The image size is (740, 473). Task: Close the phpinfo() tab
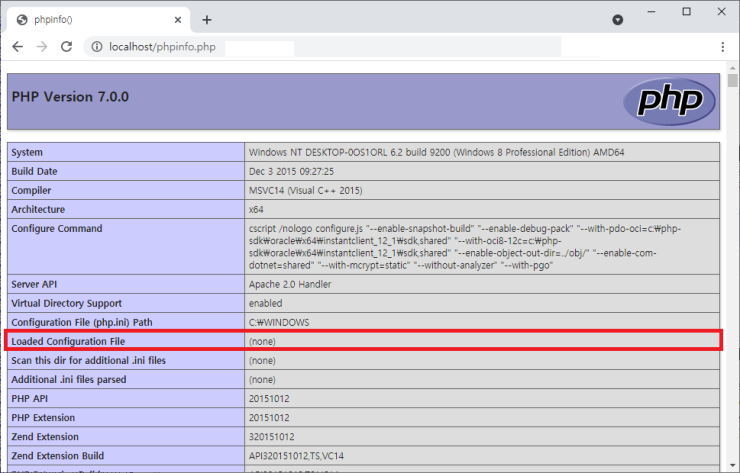coord(177,20)
